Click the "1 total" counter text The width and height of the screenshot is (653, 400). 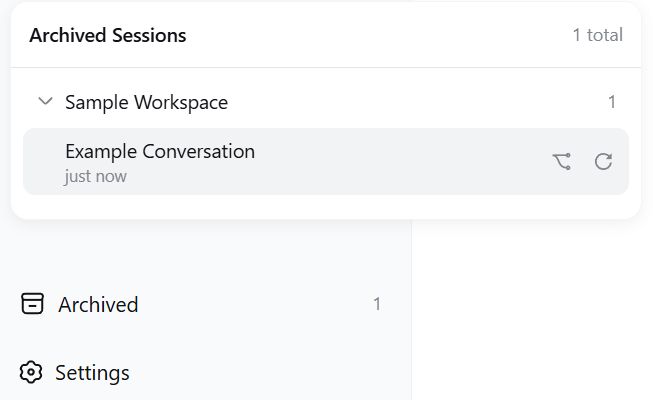(x=598, y=35)
